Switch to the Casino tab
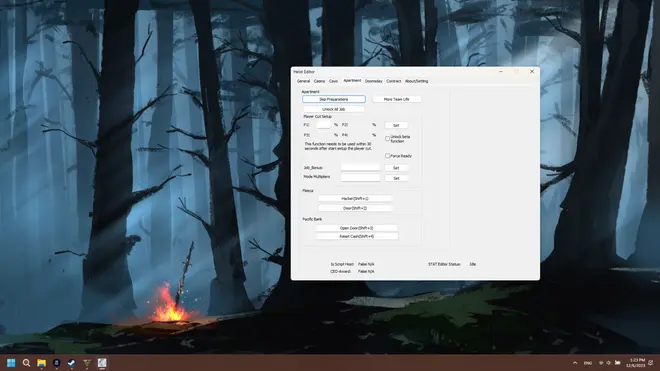Viewport: 660px width, 371px height. coord(319,81)
